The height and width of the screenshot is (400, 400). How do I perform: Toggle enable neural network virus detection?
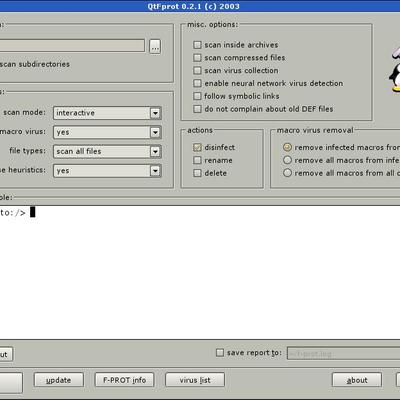197,83
